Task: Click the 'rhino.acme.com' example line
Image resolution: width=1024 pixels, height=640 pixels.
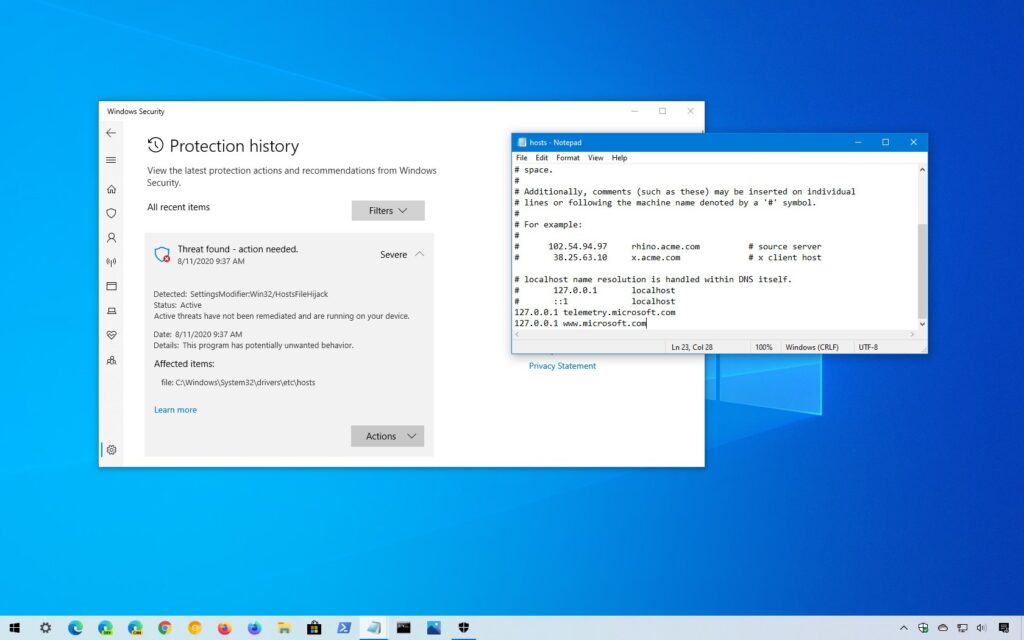Action: [667, 246]
